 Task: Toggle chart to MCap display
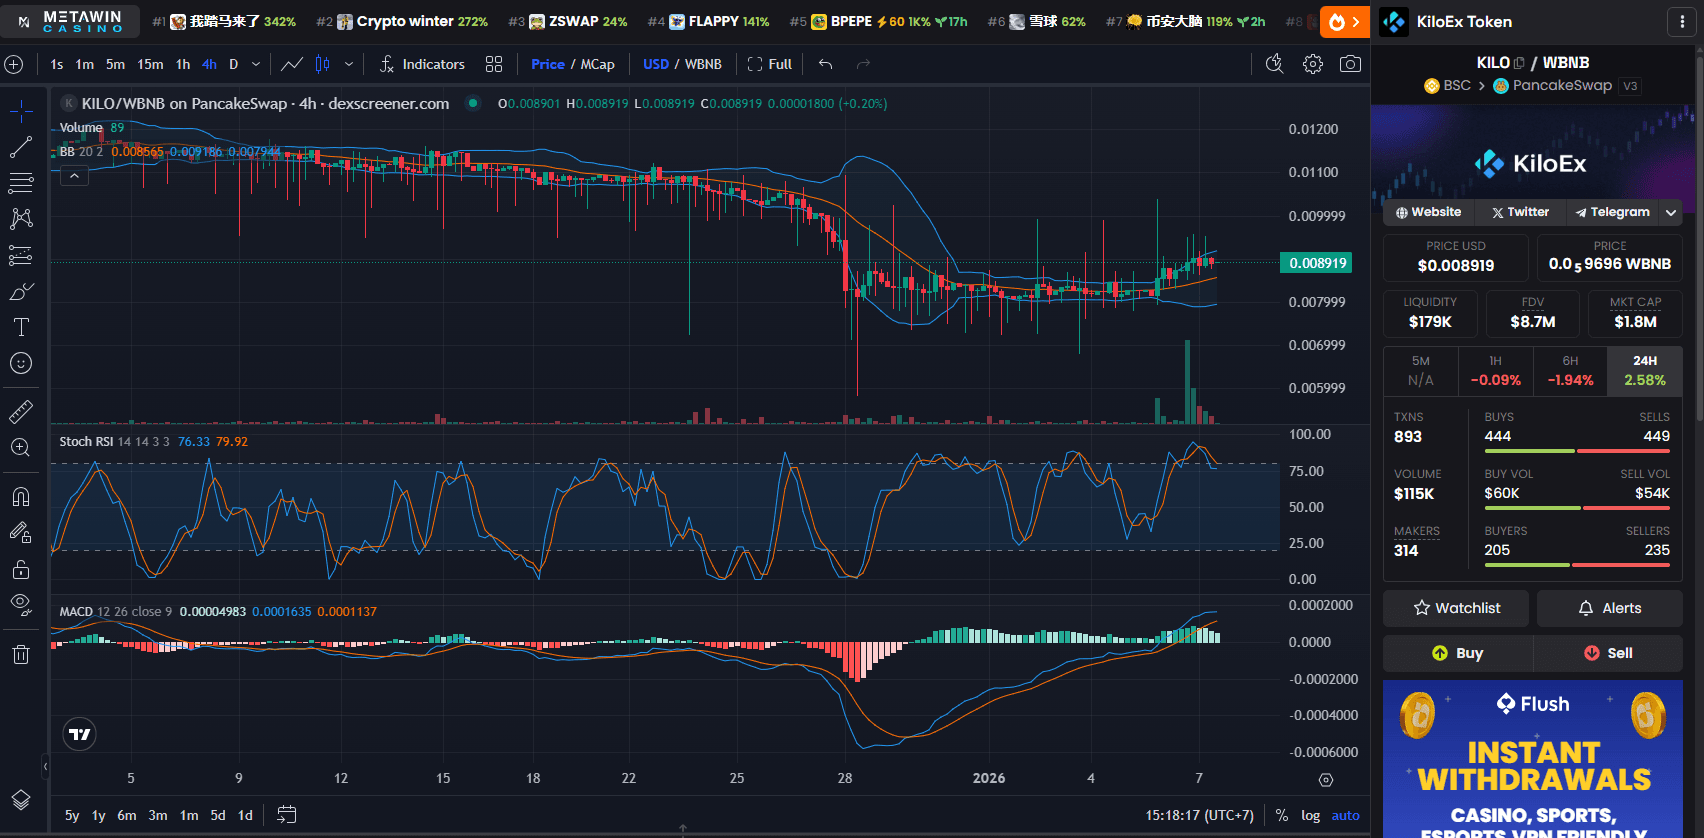[598, 64]
